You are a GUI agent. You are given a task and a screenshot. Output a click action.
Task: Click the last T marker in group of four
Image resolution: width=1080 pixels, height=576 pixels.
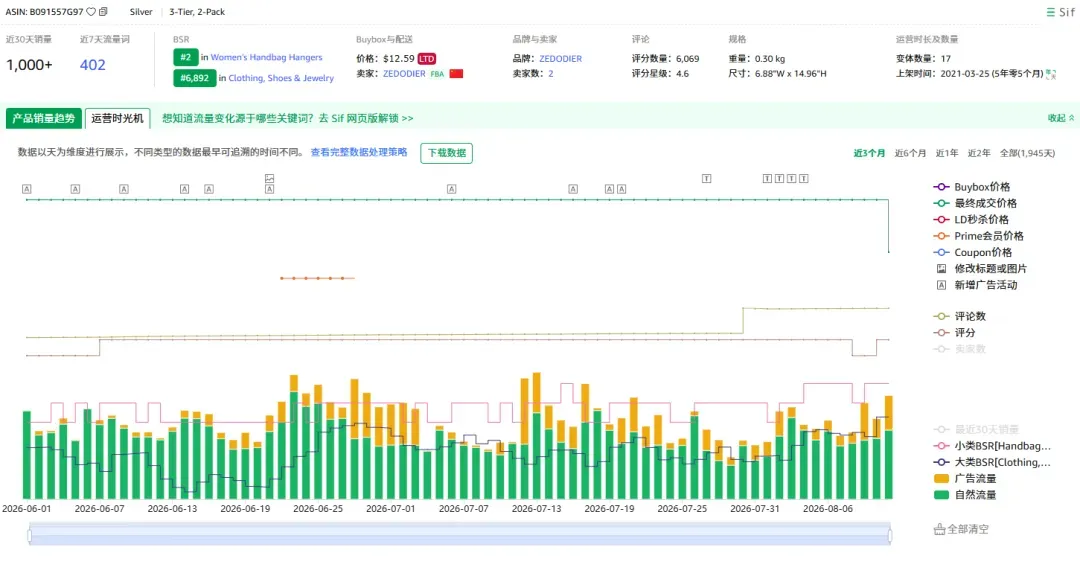coord(804,178)
